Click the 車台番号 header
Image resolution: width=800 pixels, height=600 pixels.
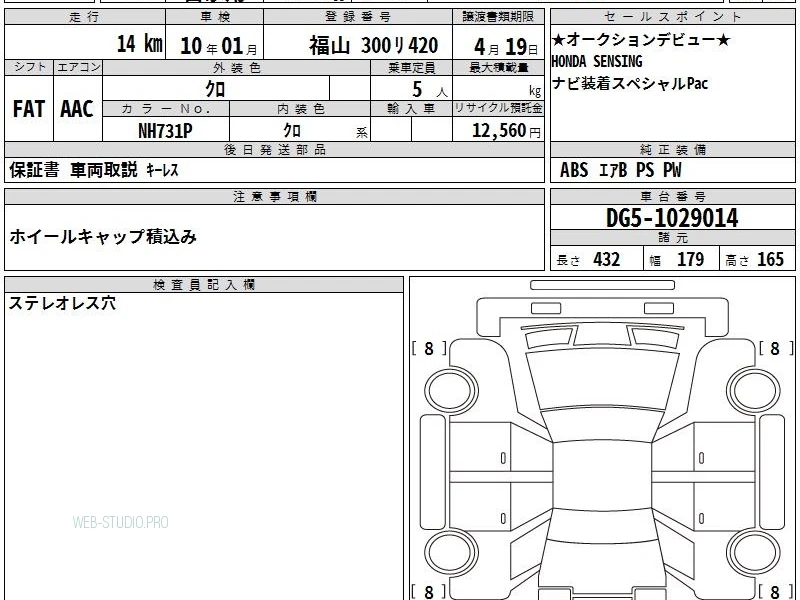[x=672, y=197]
